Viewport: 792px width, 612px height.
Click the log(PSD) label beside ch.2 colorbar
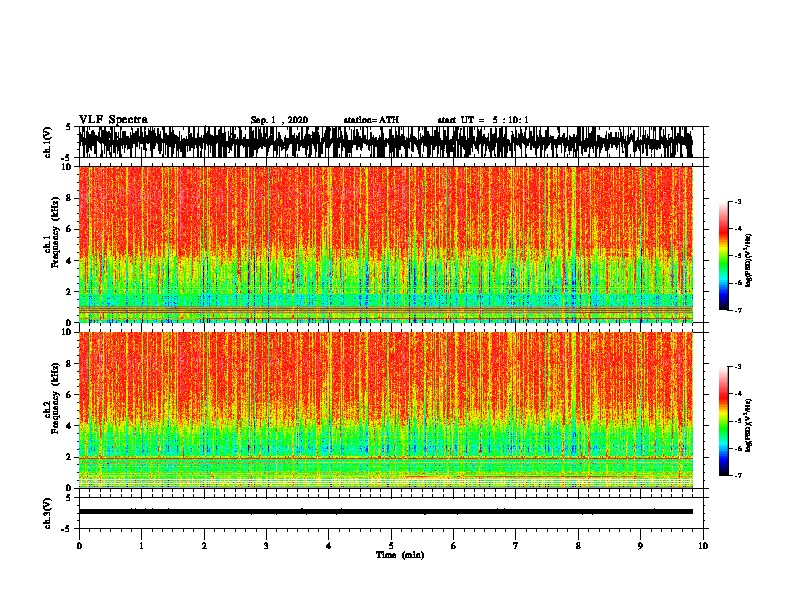[x=748, y=426]
